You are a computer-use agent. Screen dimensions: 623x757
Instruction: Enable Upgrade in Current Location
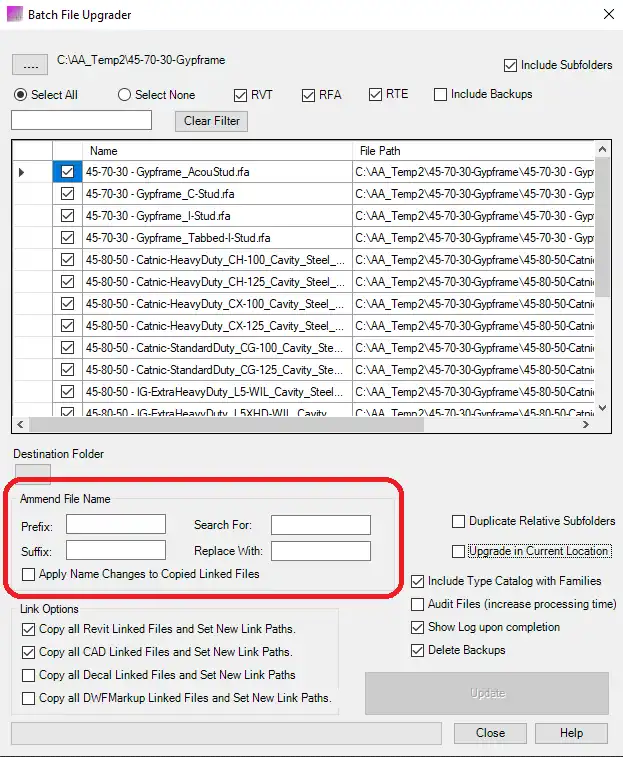[459, 551]
